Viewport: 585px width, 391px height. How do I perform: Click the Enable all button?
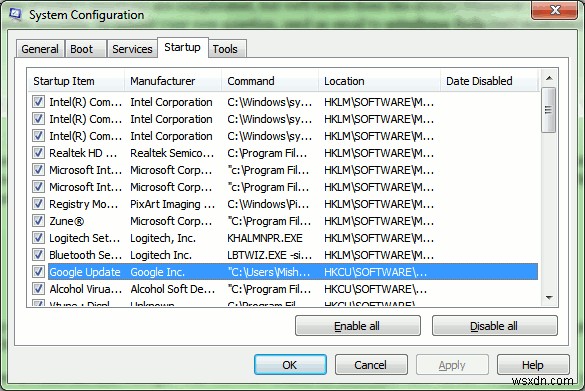click(357, 326)
